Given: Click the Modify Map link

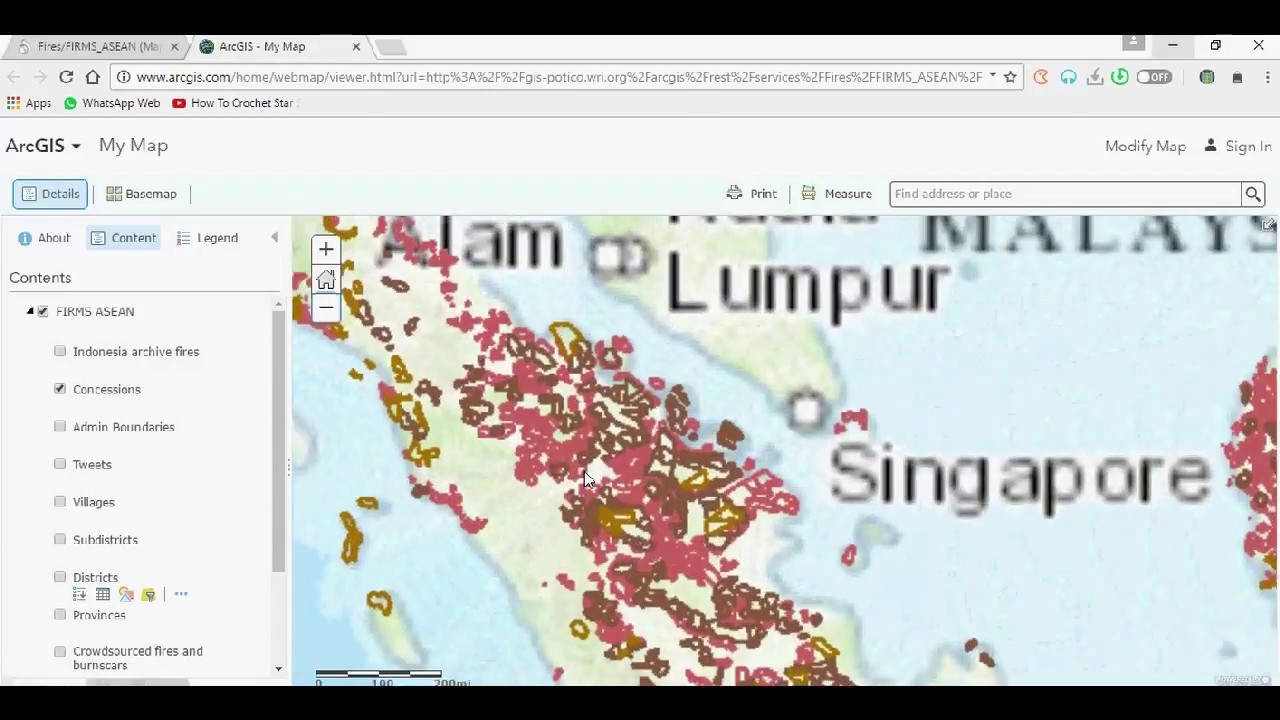Looking at the screenshot, I should pyautogui.click(x=1145, y=146).
